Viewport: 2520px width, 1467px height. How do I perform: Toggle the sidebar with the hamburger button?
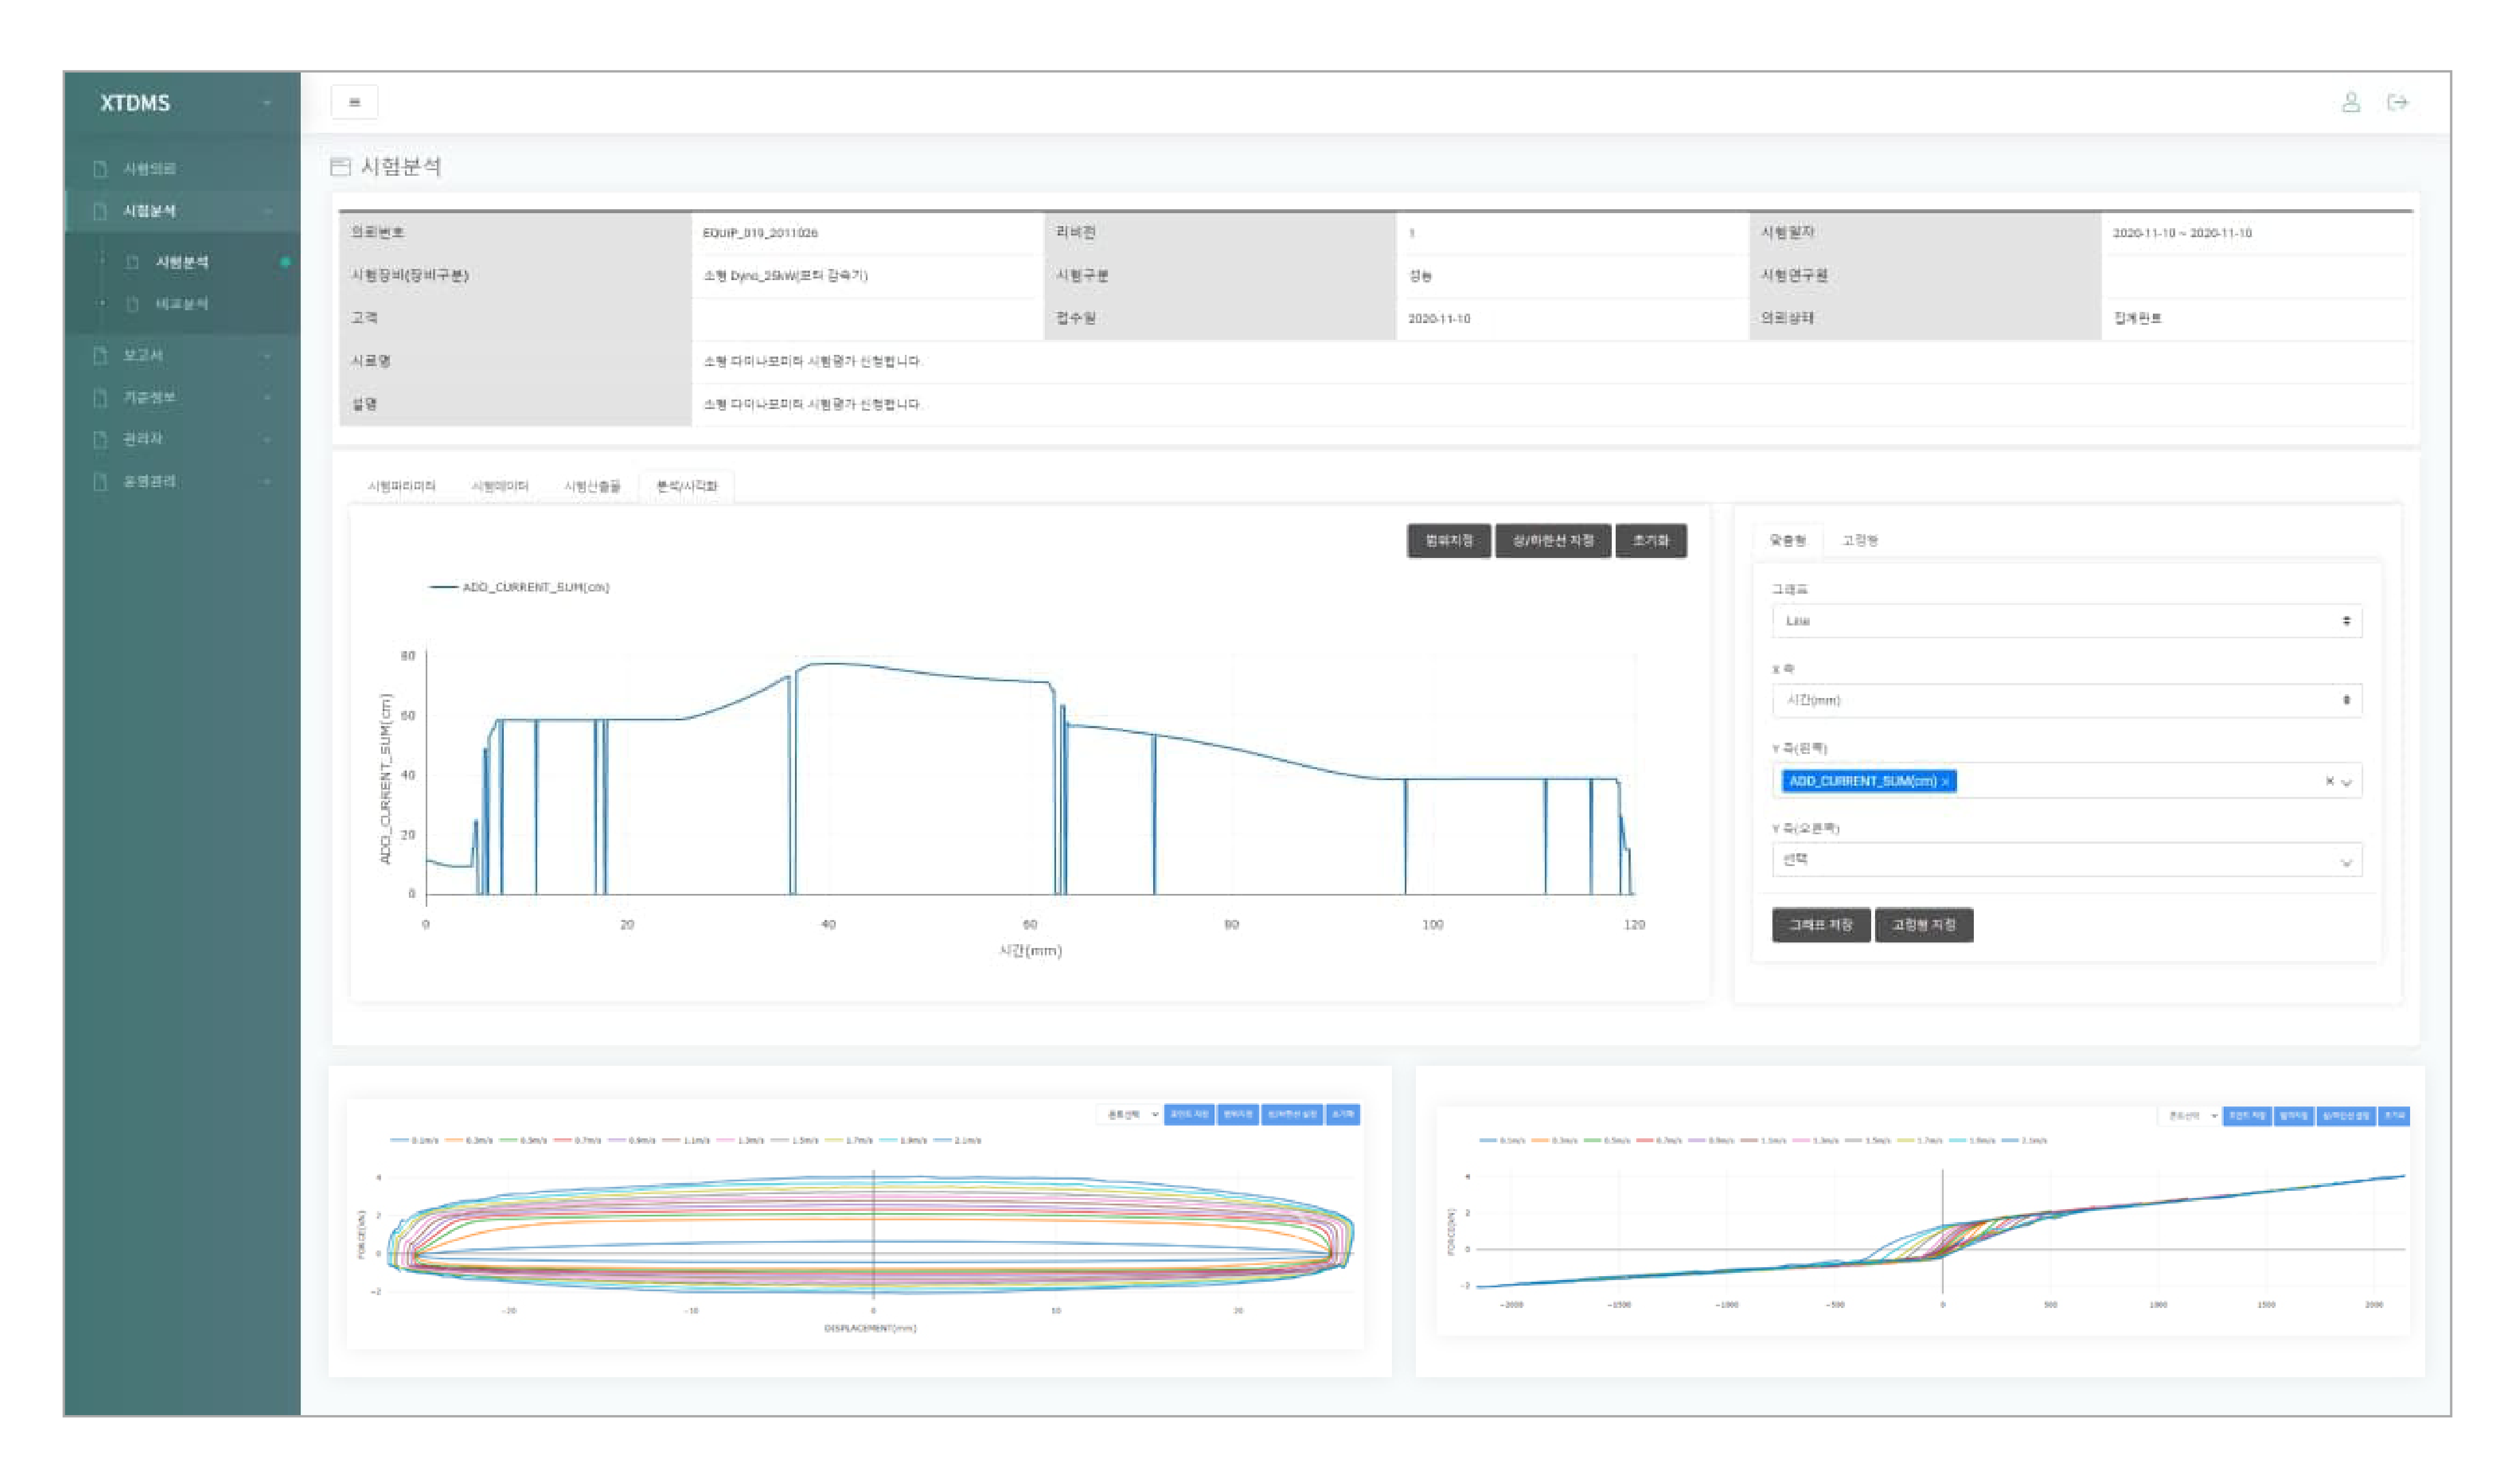click(354, 102)
